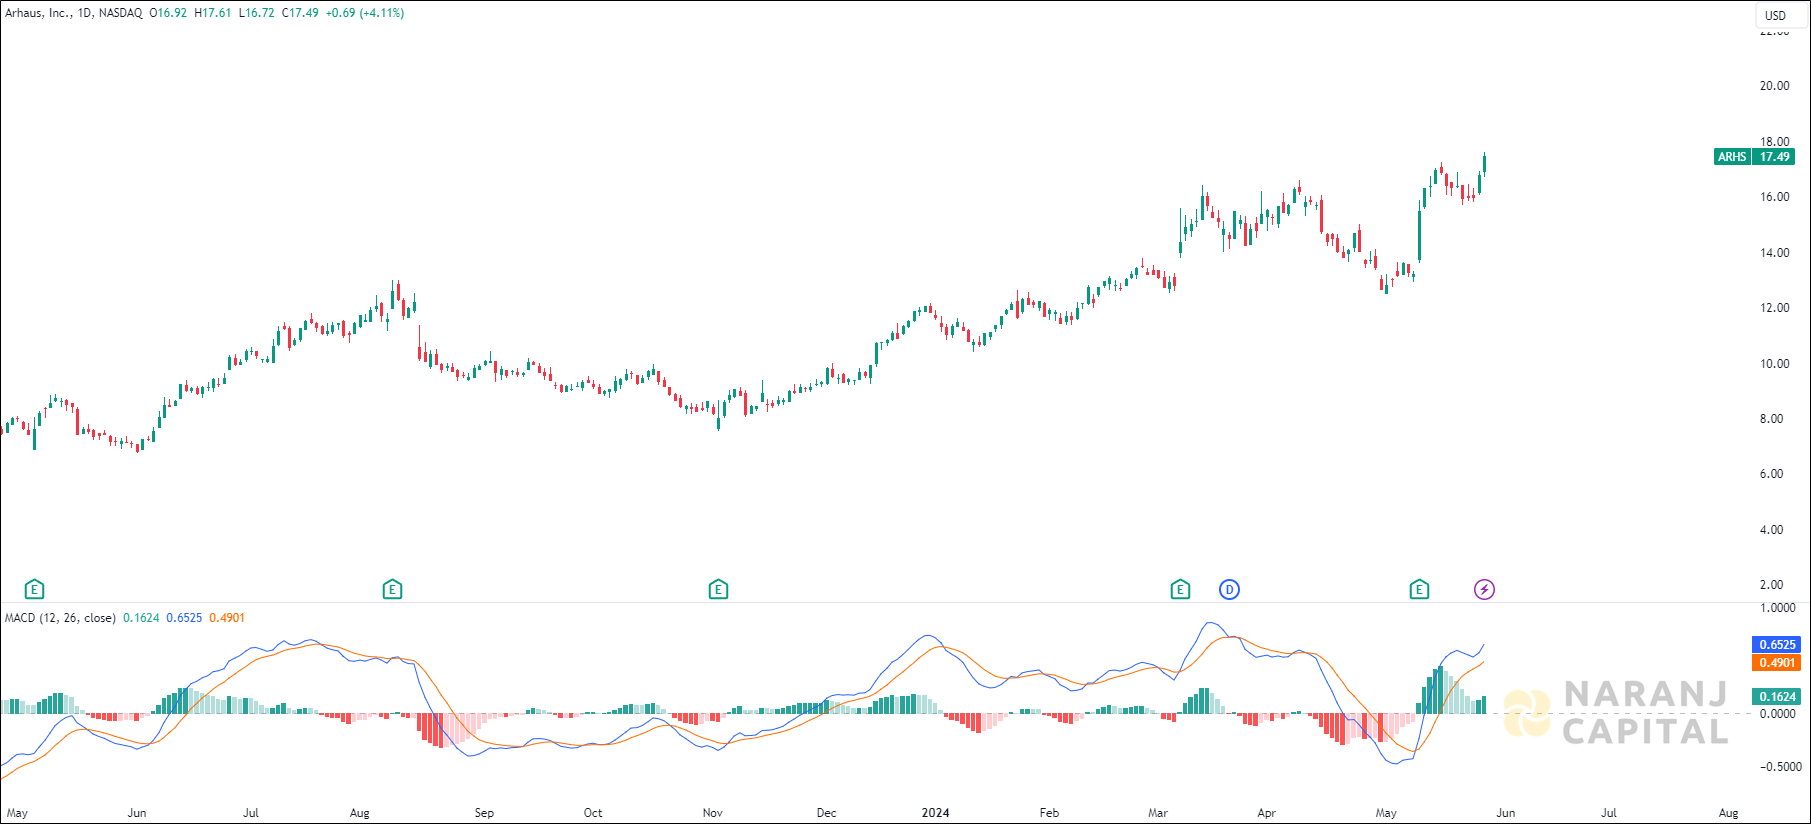This screenshot has height=824, width=1811.
Task: Click the Feb label on time axis
Action: point(1049,813)
